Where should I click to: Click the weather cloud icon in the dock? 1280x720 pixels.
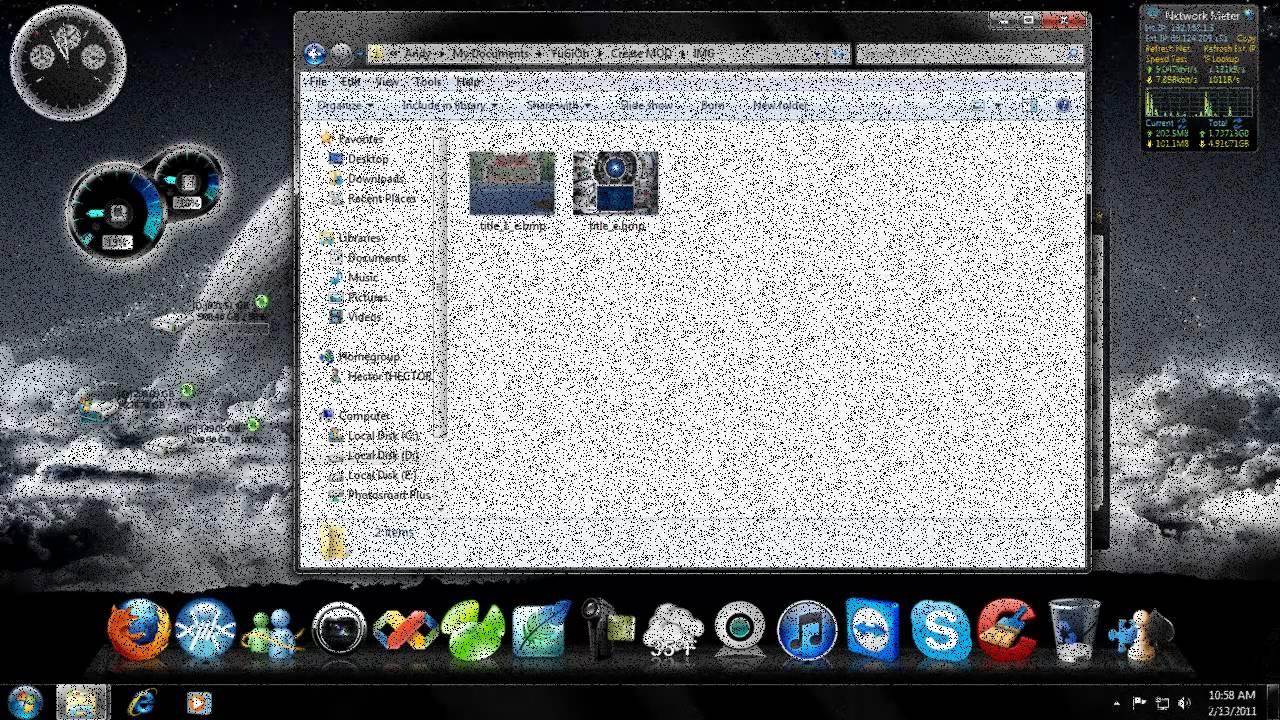pyautogui.click(x=673, y=630)
